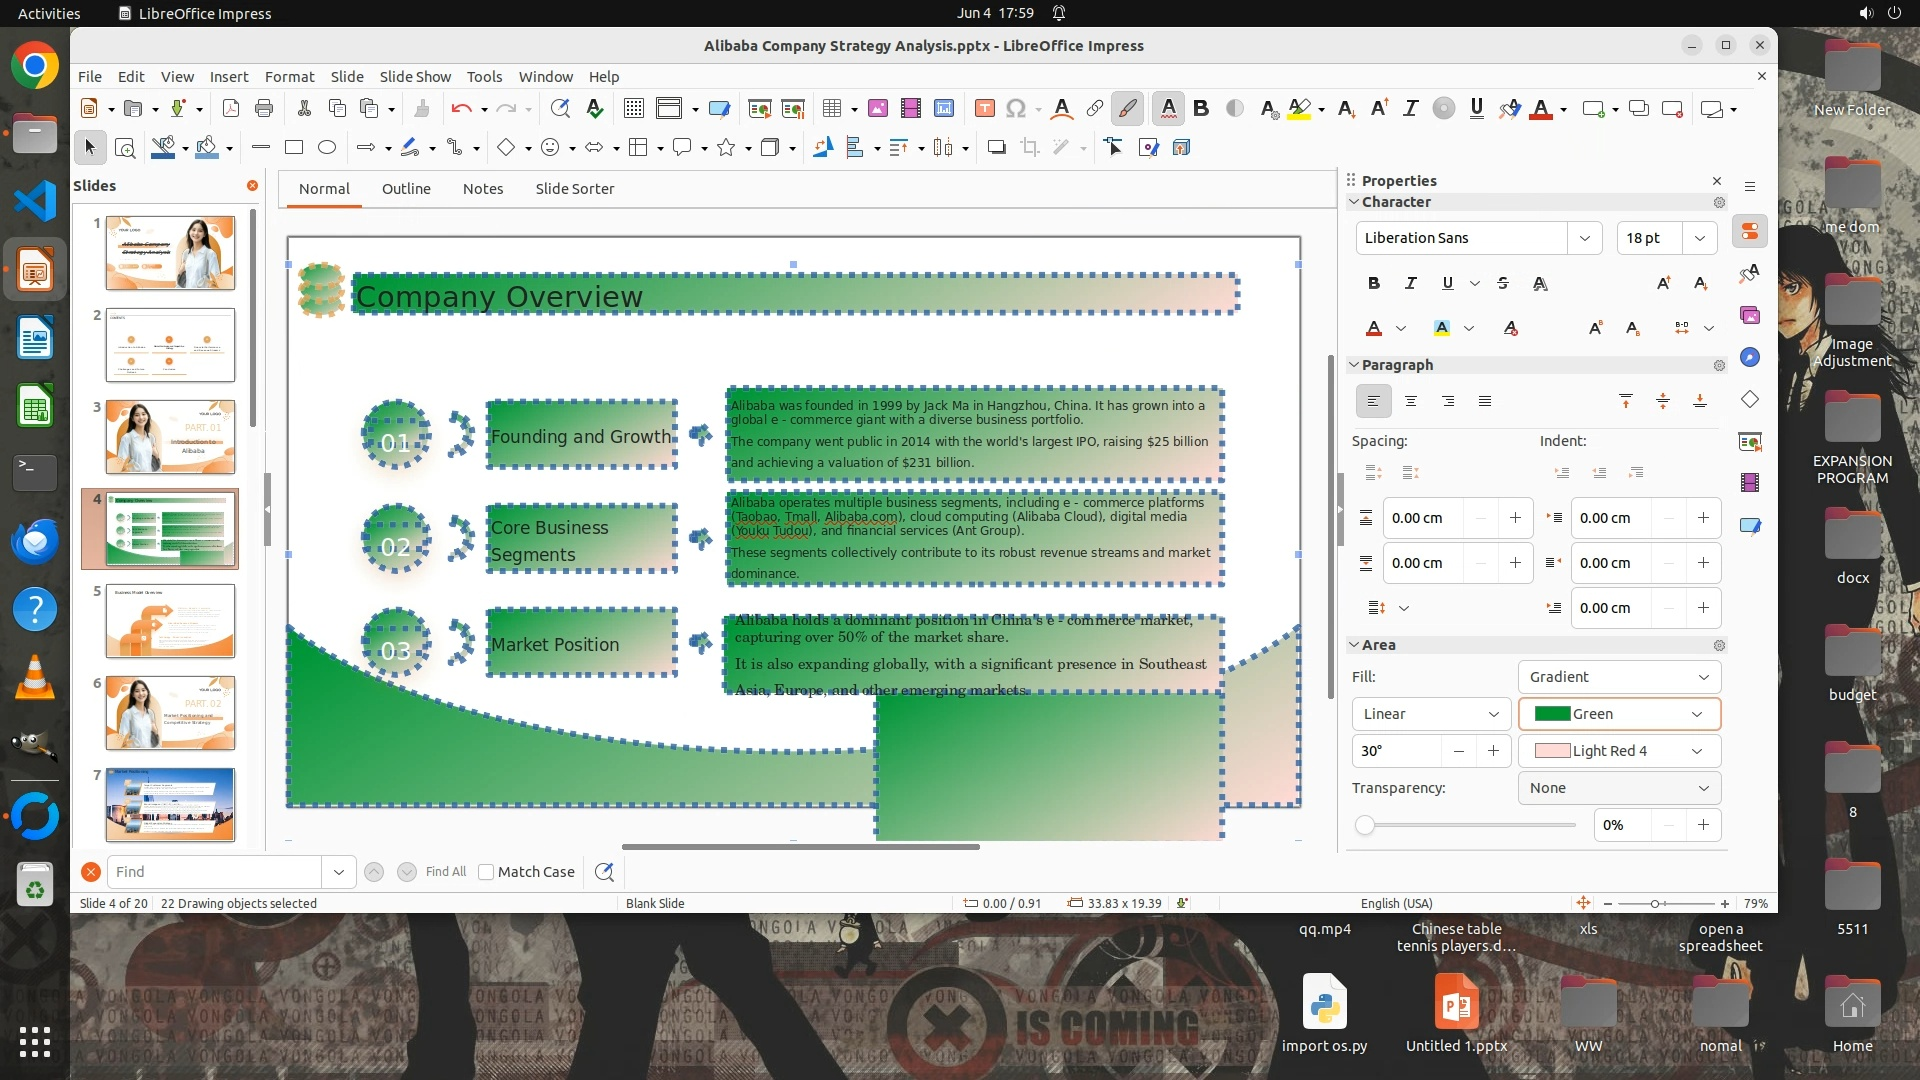
Task: Collapse the Paragraph section
Action: [1354, 365]
